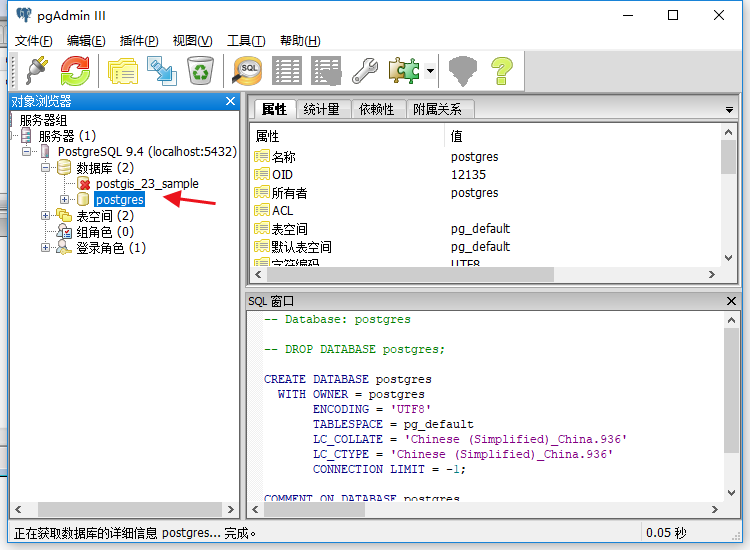Select the postgis_23_sample database
This screenshot has width=750, height=550.
[x=147, y=184]
